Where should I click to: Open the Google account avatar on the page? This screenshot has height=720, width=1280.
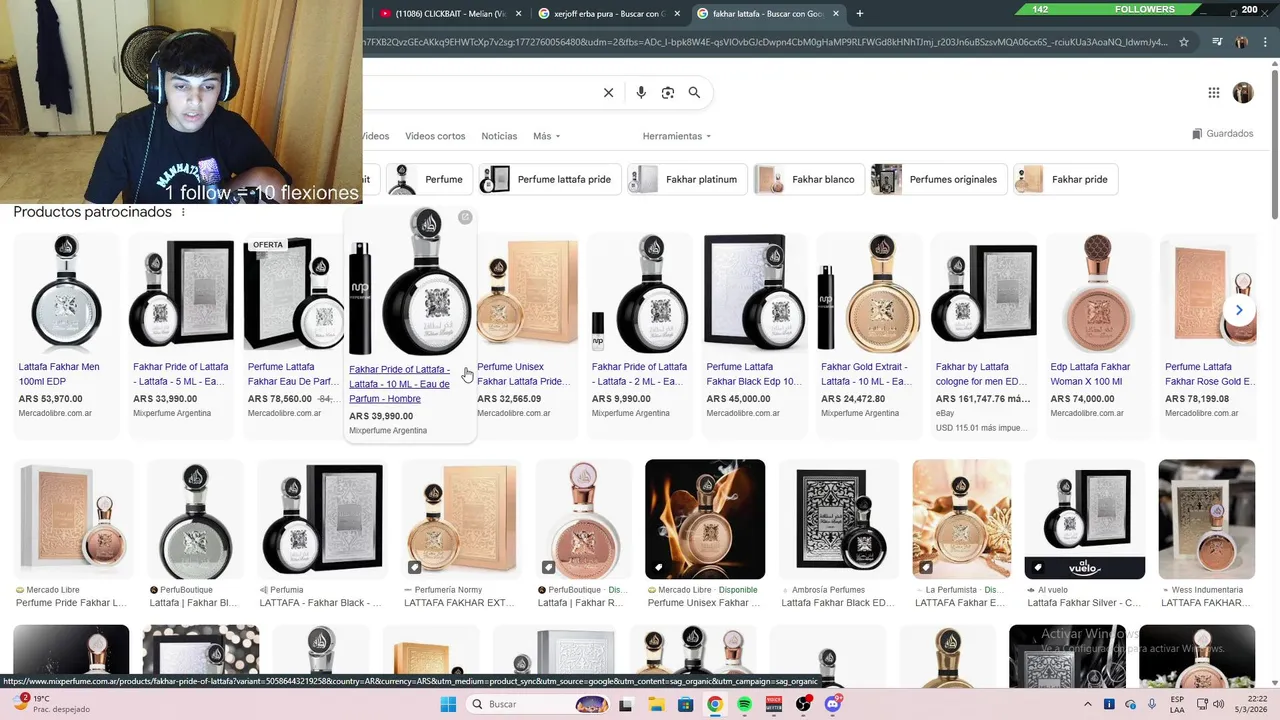click(1243, 93)
